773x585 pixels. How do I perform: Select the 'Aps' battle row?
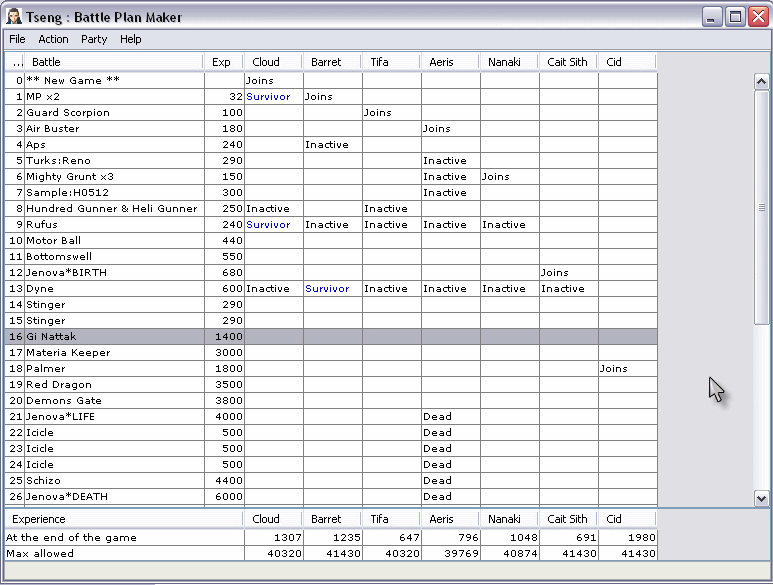tap(331, 144)
